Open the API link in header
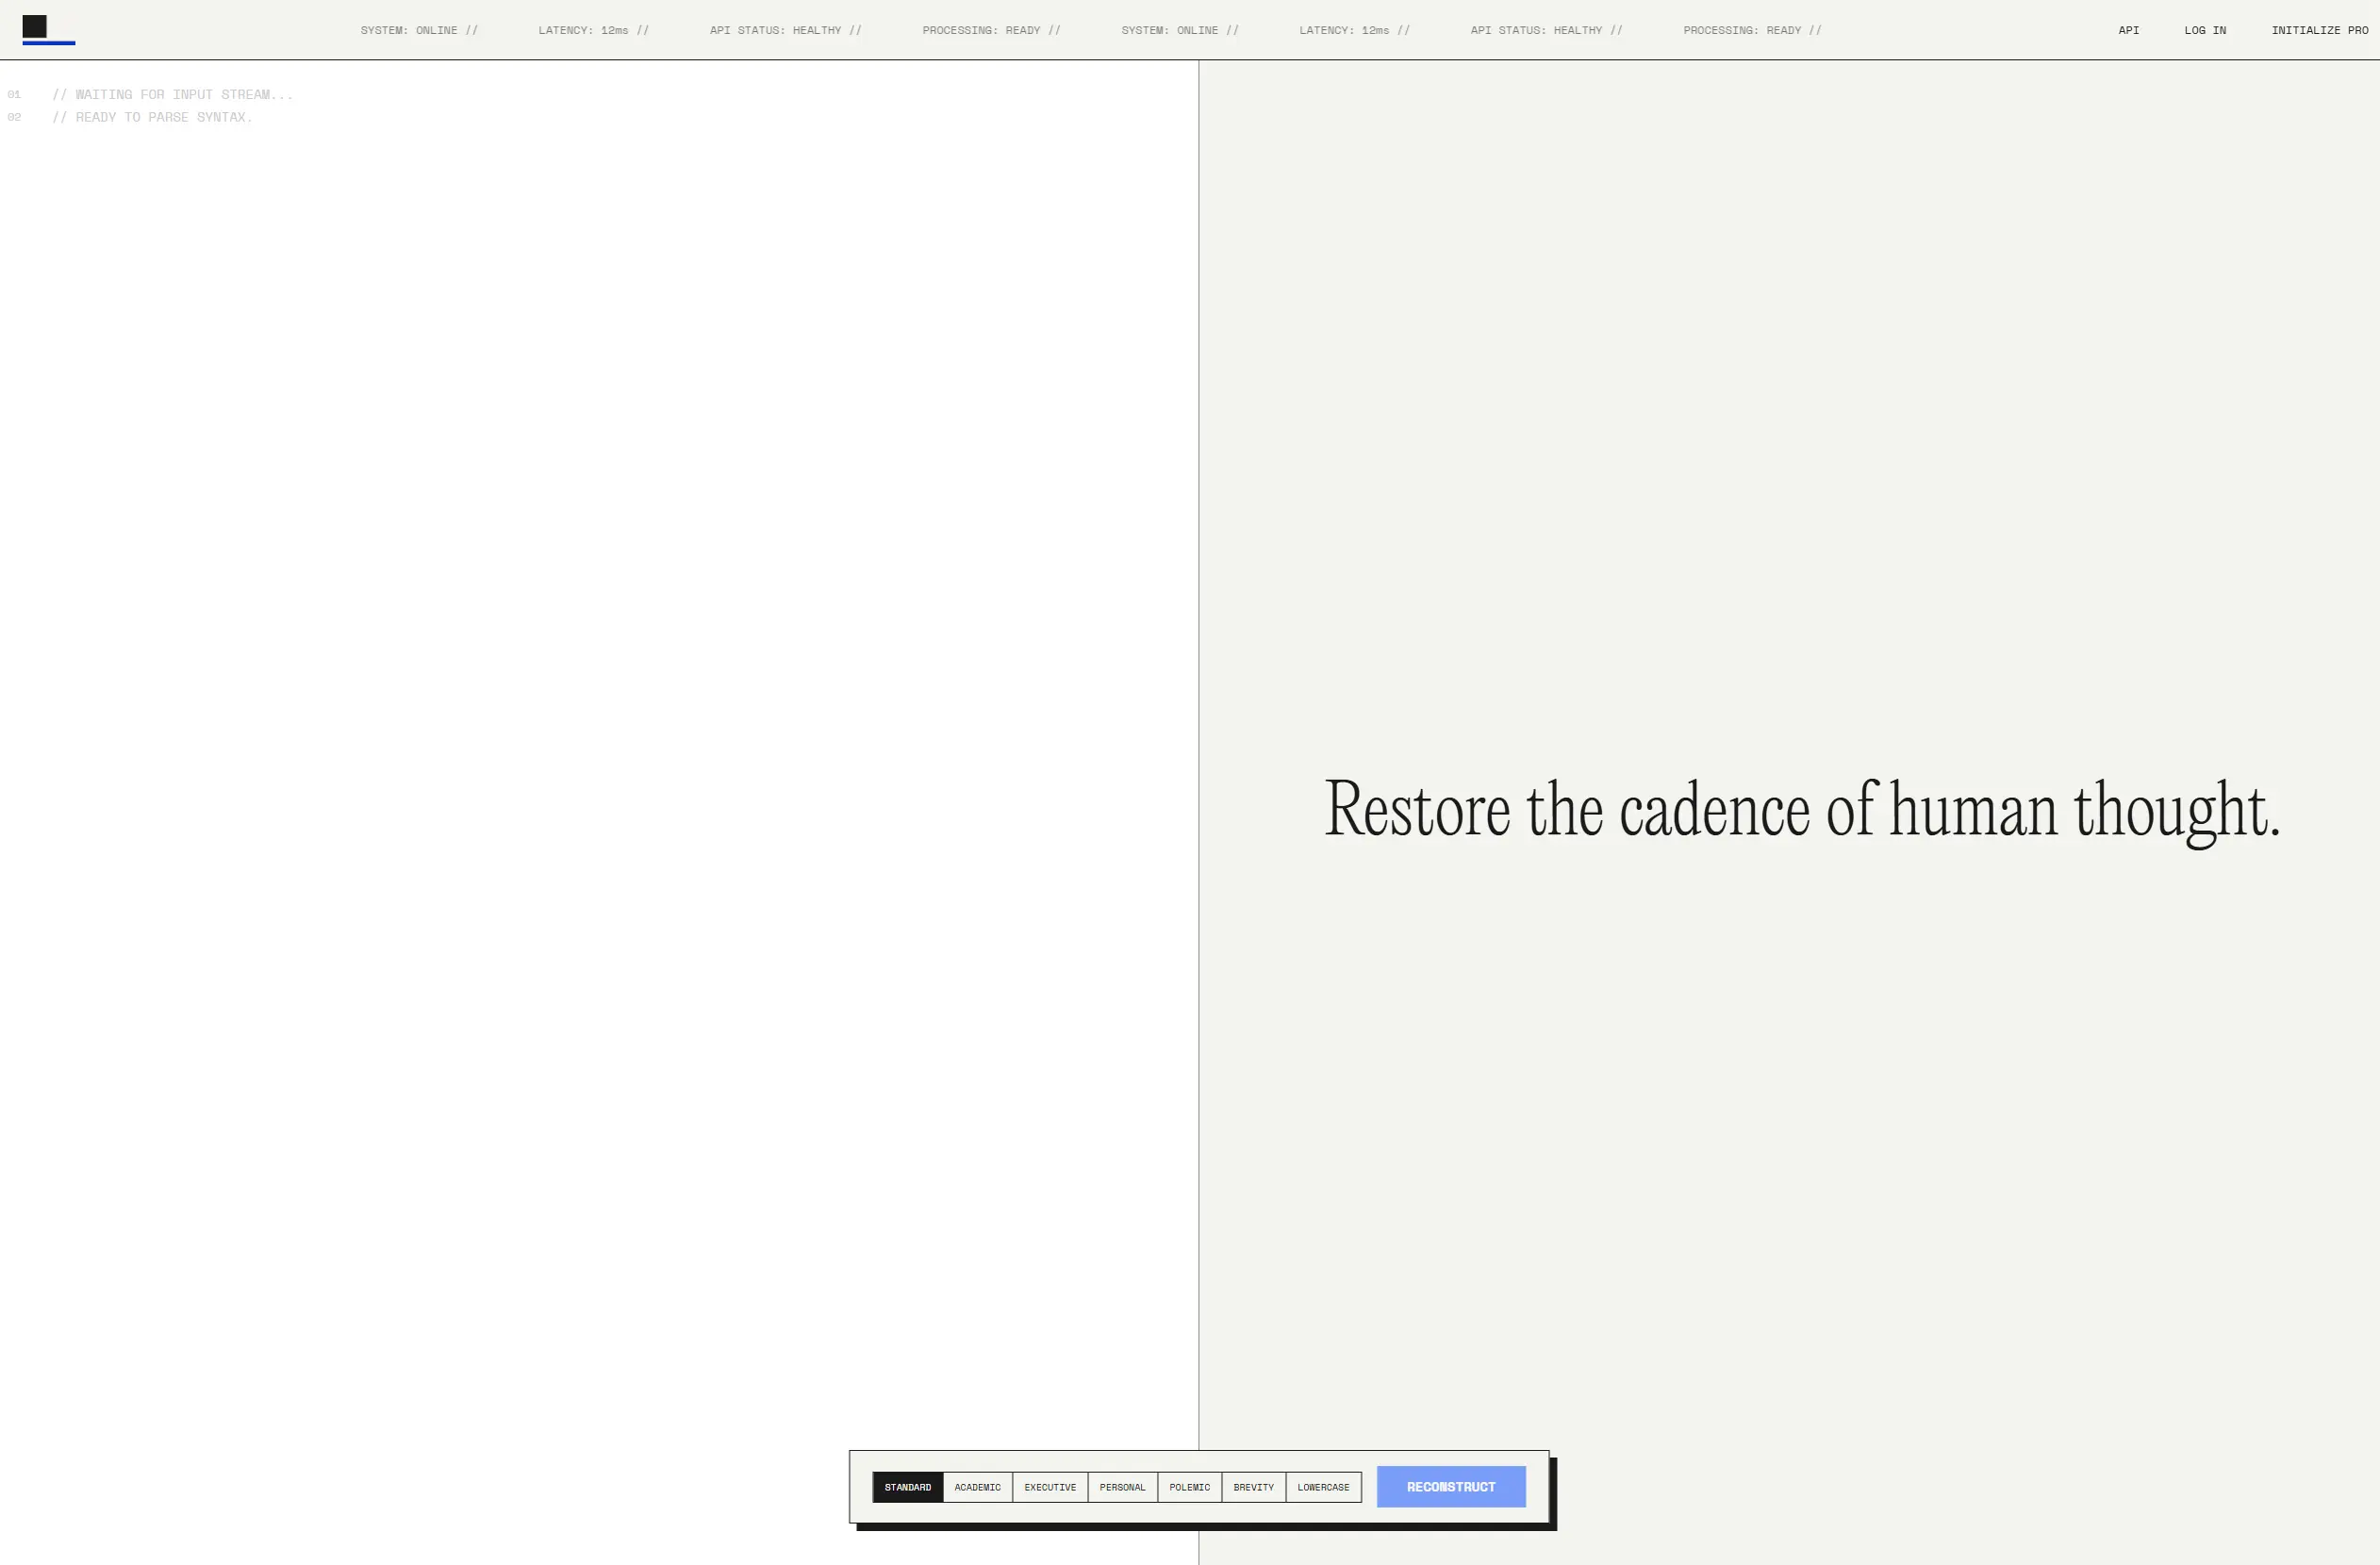The width and height of the screenshot is (2380, 1565). [2128, 30]
